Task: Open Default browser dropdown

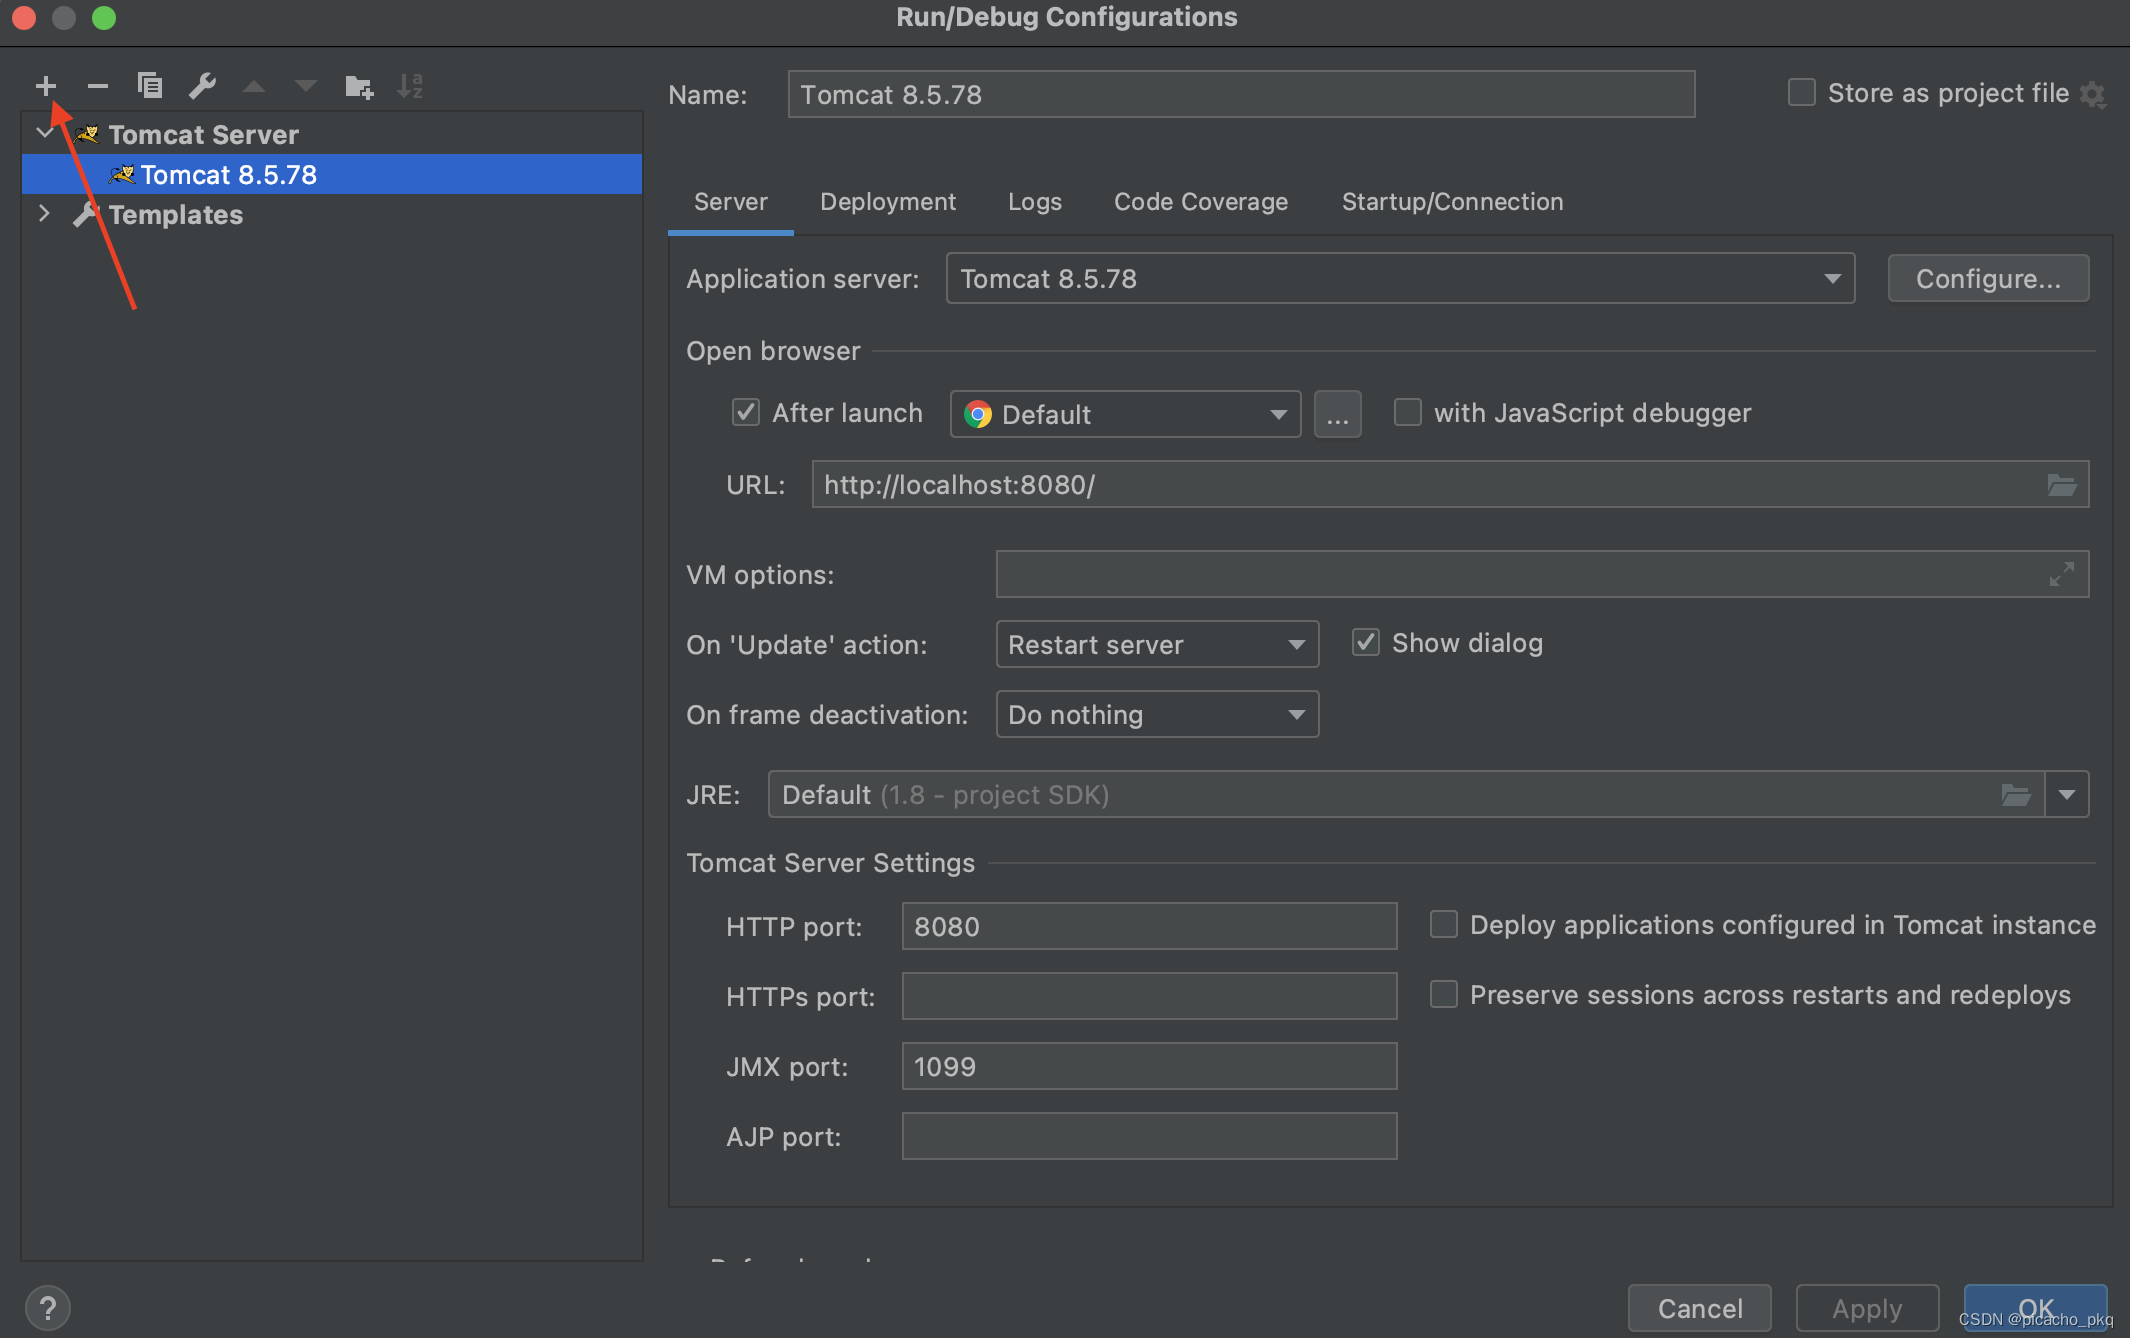Action: point(1125,414)
